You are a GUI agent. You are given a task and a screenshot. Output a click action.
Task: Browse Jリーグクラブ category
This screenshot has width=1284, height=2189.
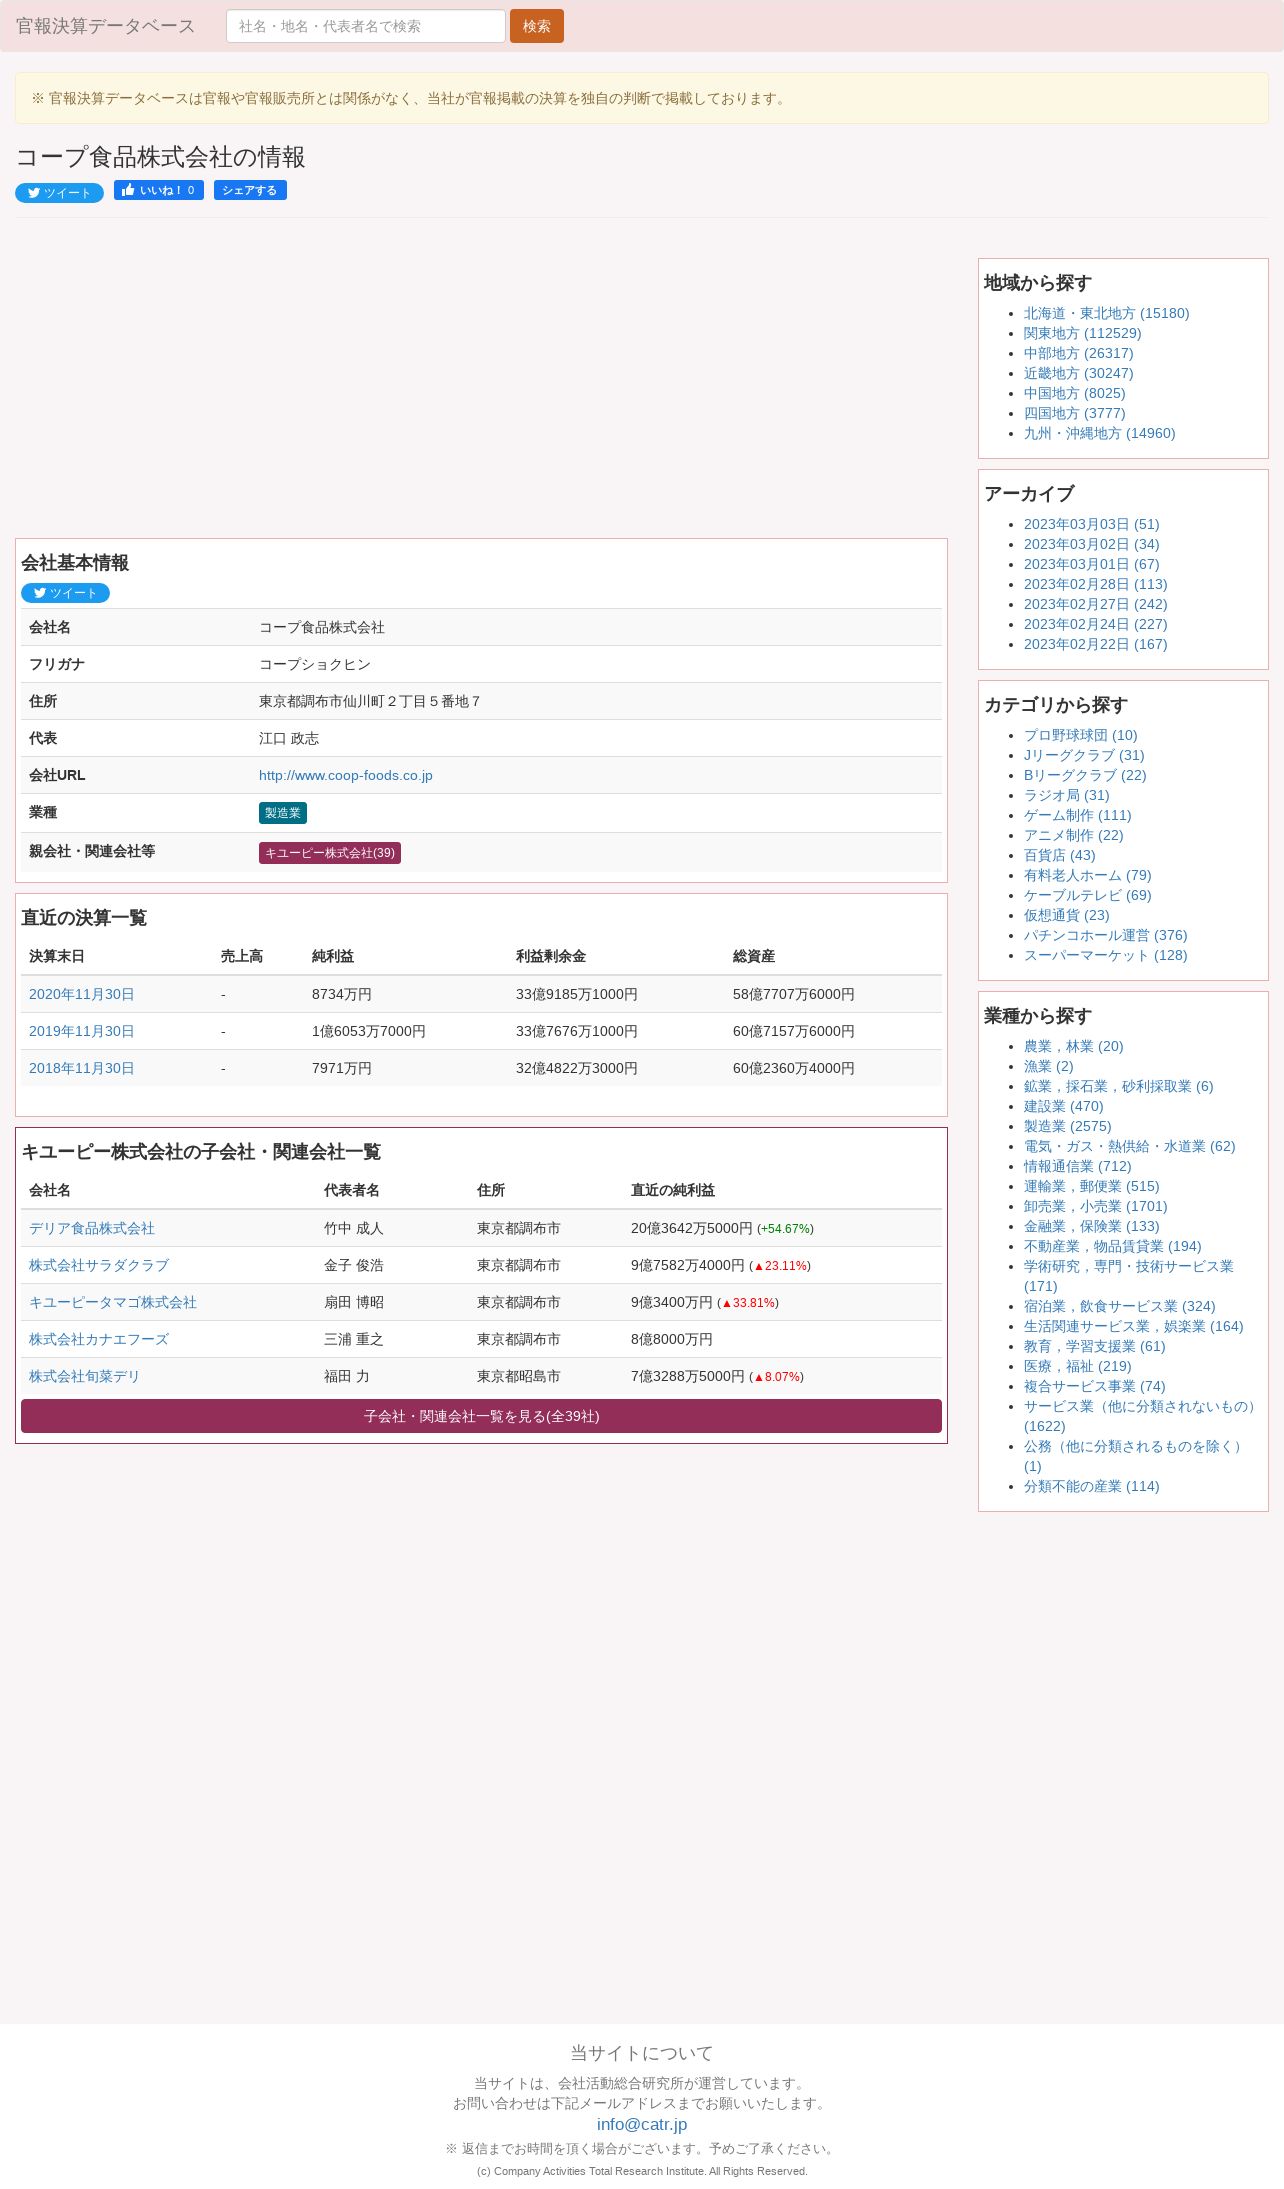(x=1084, y=755)
